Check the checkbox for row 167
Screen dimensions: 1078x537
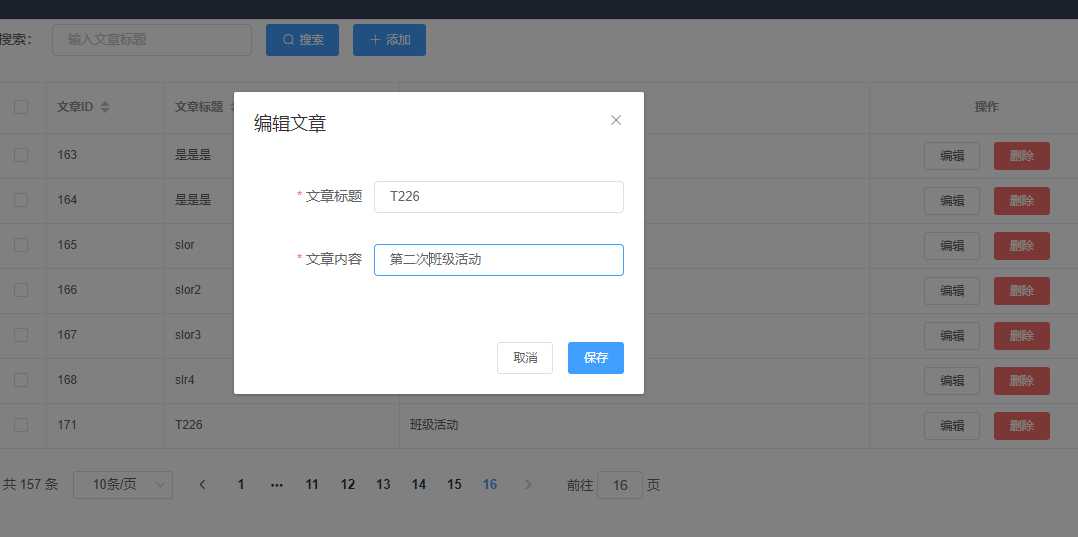tap(21, 335)
